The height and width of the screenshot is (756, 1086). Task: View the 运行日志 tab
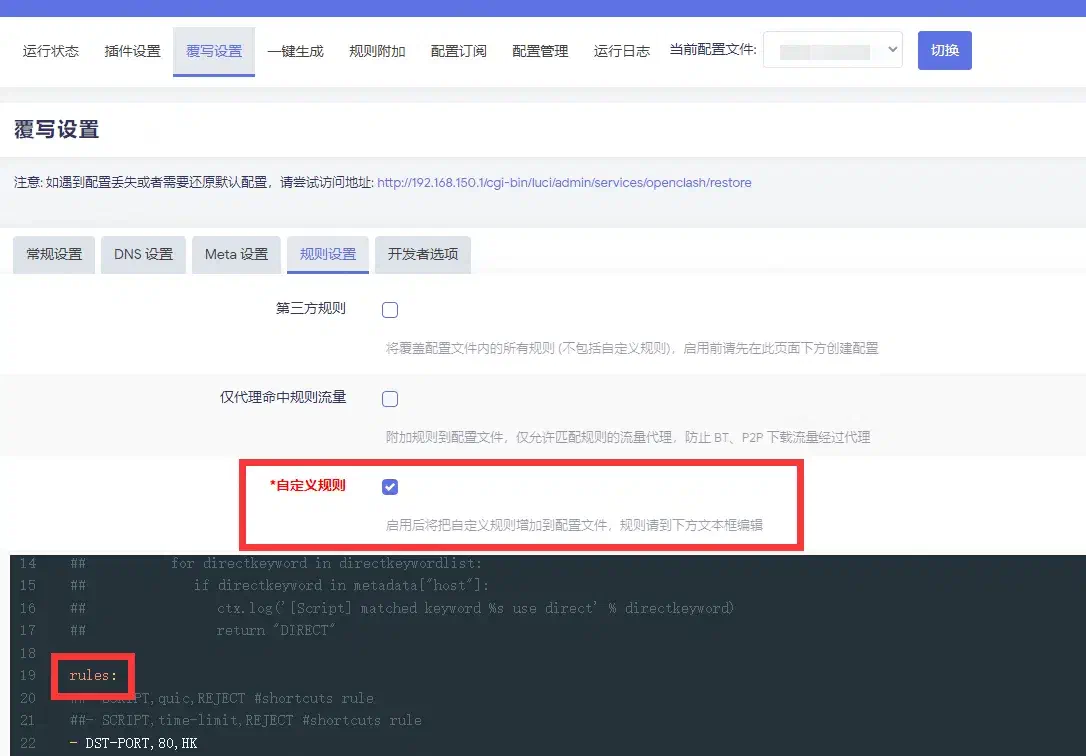coord(621,51)
